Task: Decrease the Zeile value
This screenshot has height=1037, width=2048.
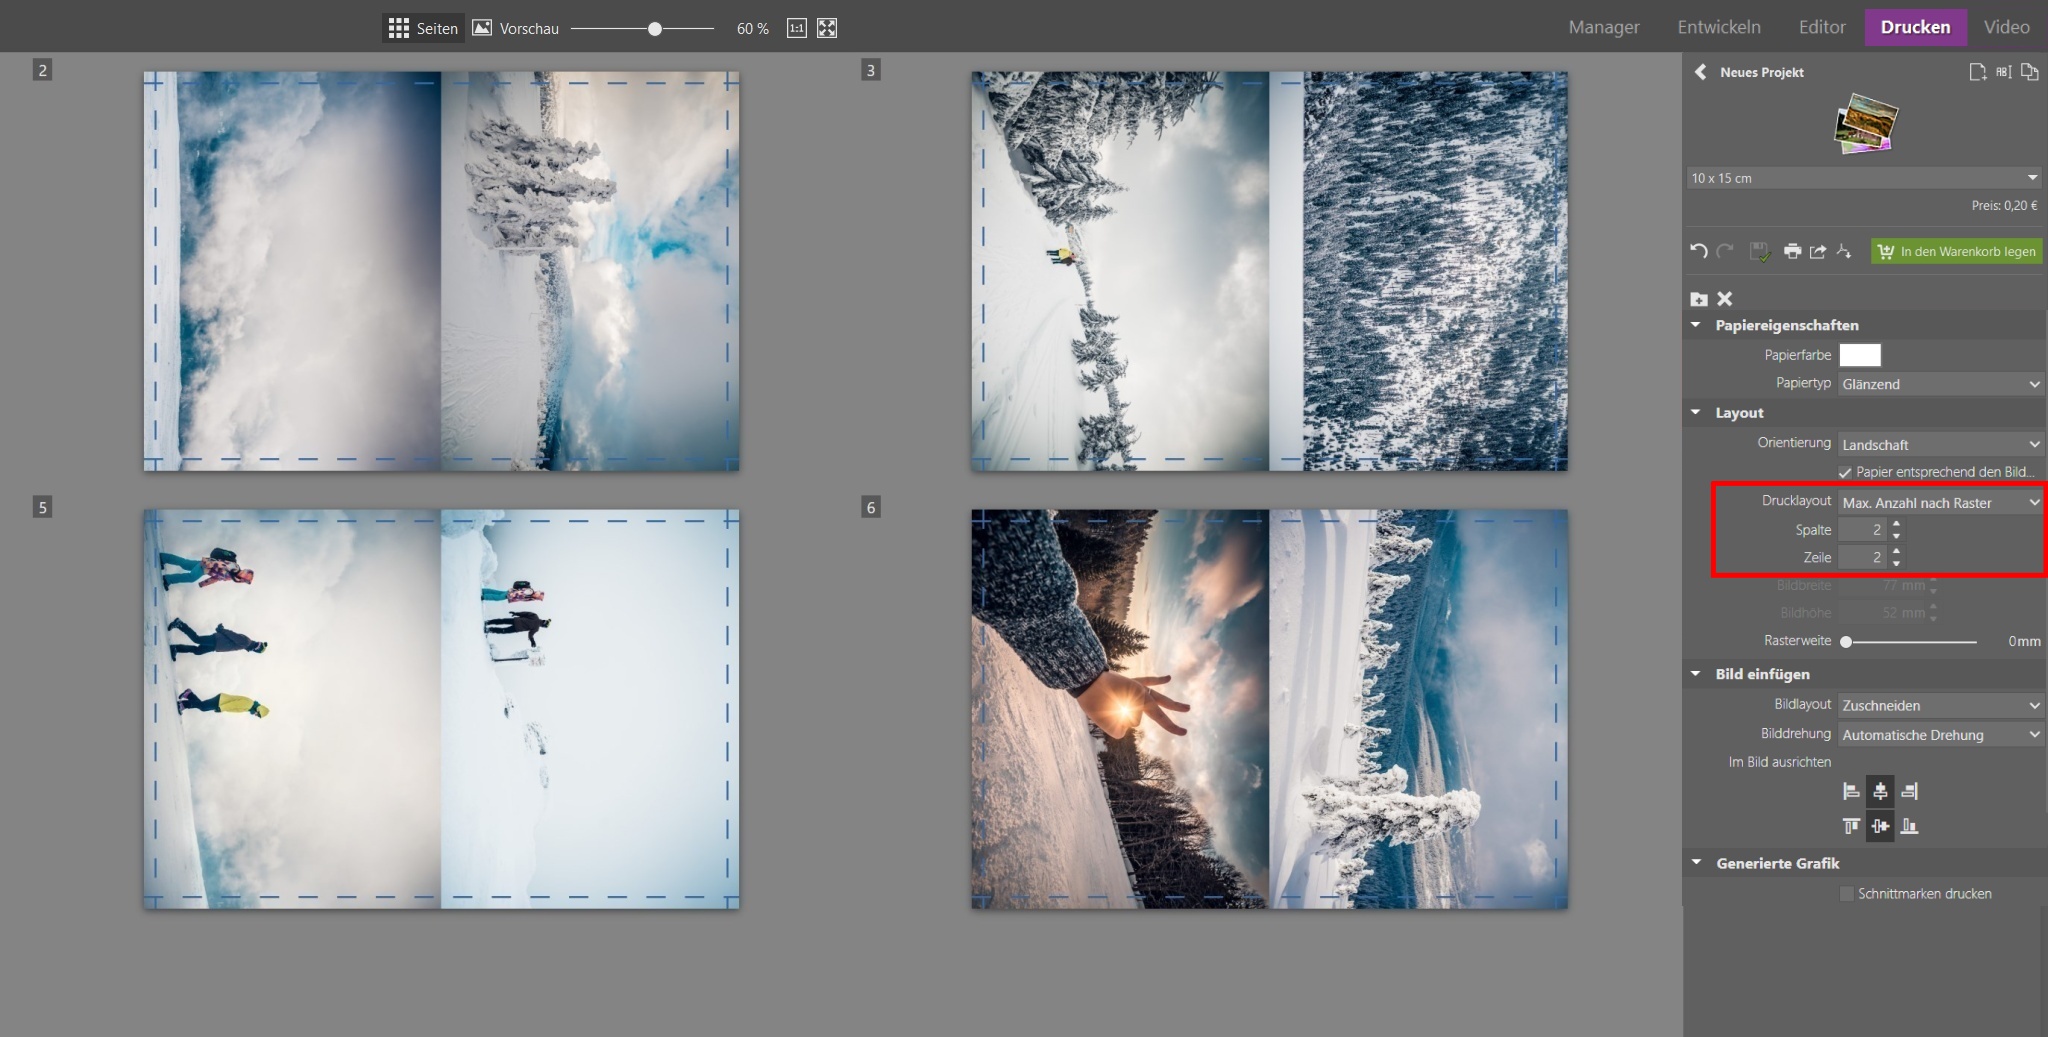Action: click(x=1896, y=564)
